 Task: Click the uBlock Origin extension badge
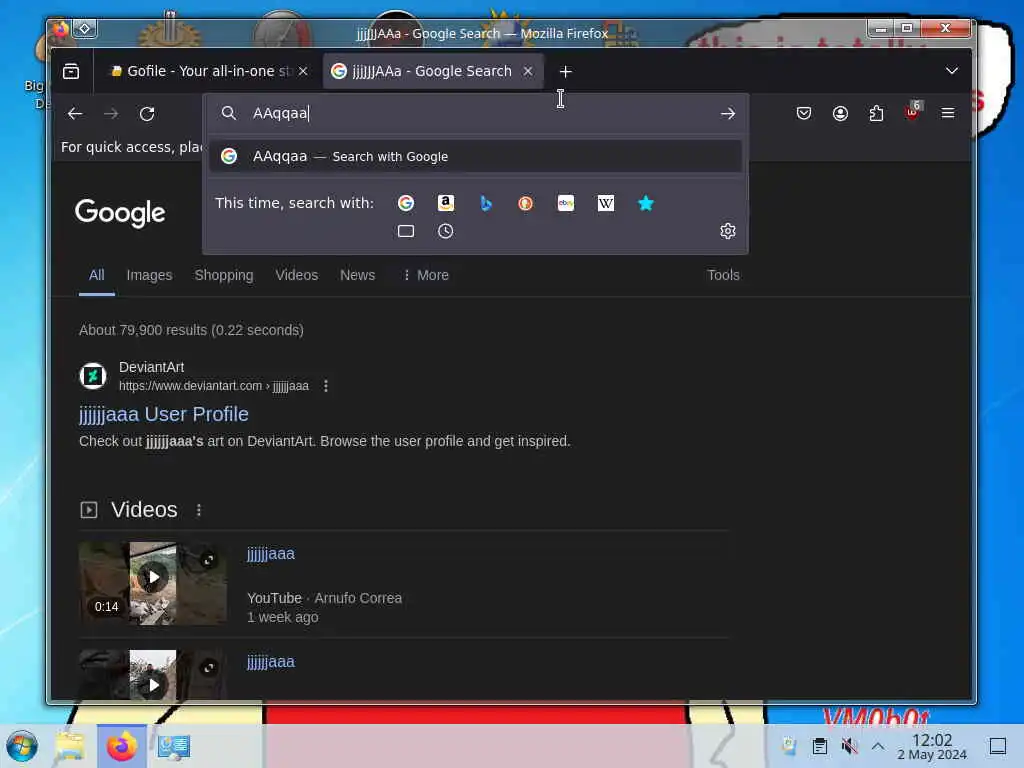[912, 112]
